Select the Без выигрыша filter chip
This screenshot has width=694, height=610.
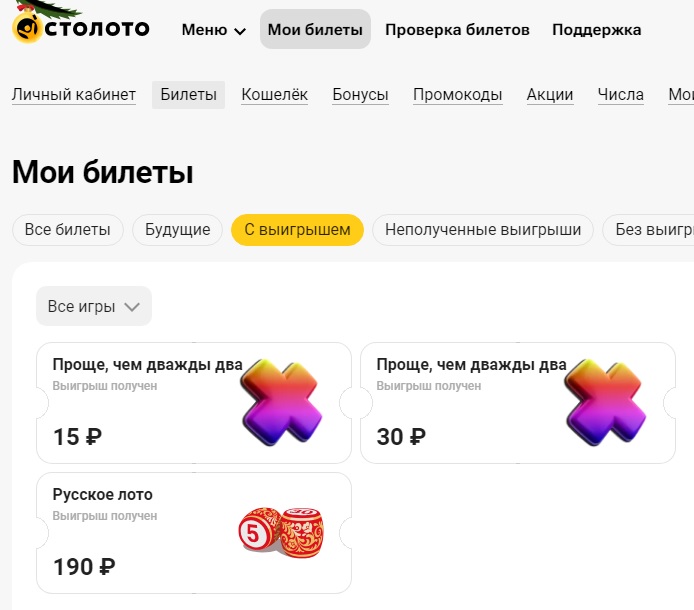point(648,230)
